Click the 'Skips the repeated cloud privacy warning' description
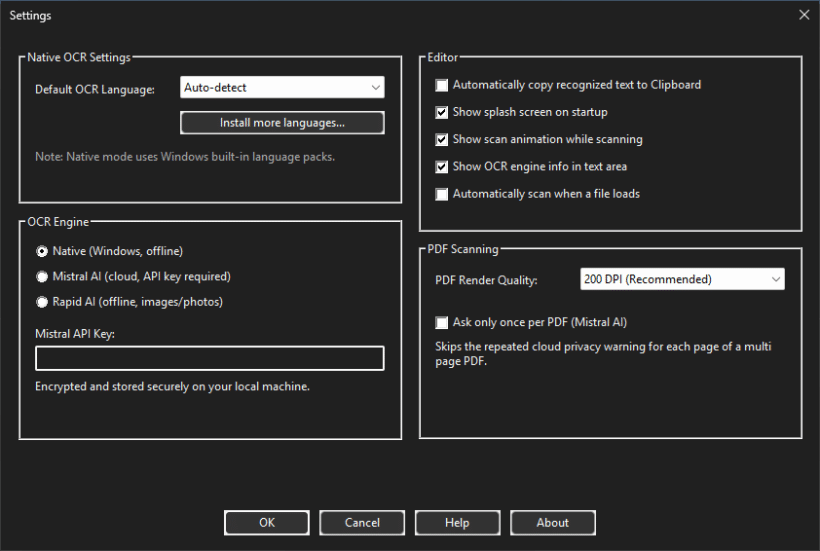This screenshot has height=551, width=820. [603, 354]
